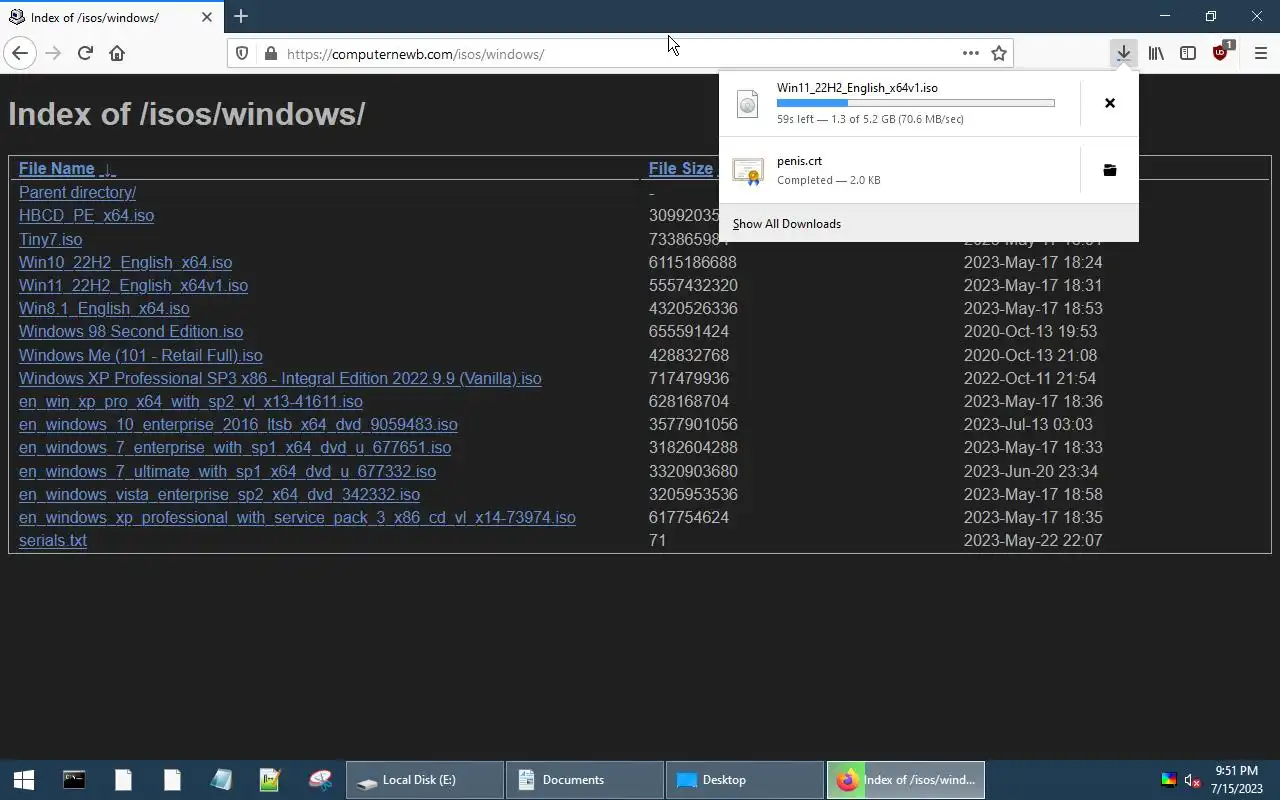The height and width of the screenshot is (800, 1280).
Task: Download en_win_xp_pro_x64_with_sp2 iso
Action: coord(190,401)
